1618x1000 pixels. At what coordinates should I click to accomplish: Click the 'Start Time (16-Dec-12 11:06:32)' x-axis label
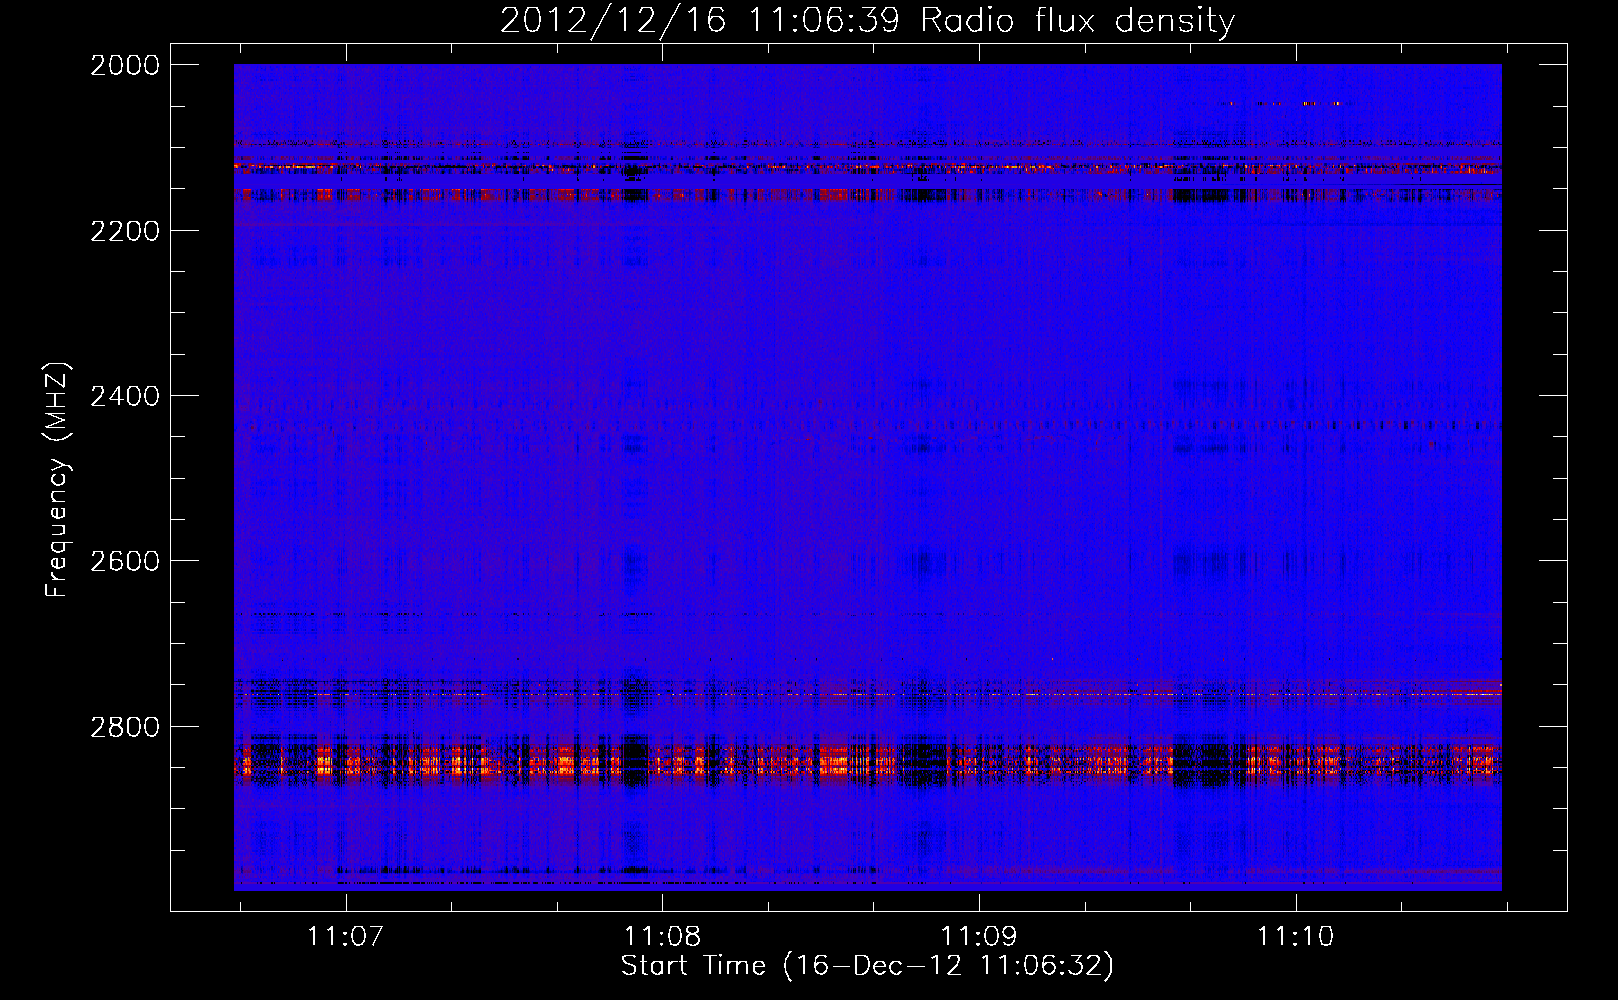867,966
